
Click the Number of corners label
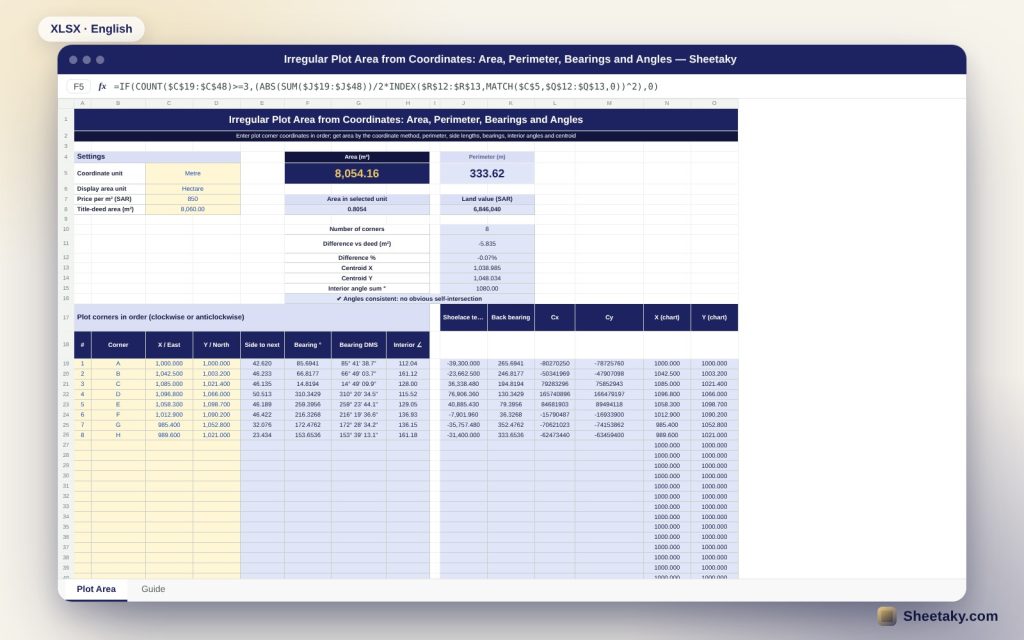(x=357, y=229)
